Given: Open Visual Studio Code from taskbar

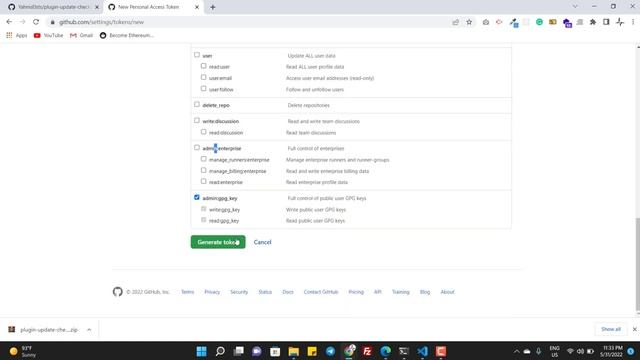Looking at the screenshot, I should (422, 351).
